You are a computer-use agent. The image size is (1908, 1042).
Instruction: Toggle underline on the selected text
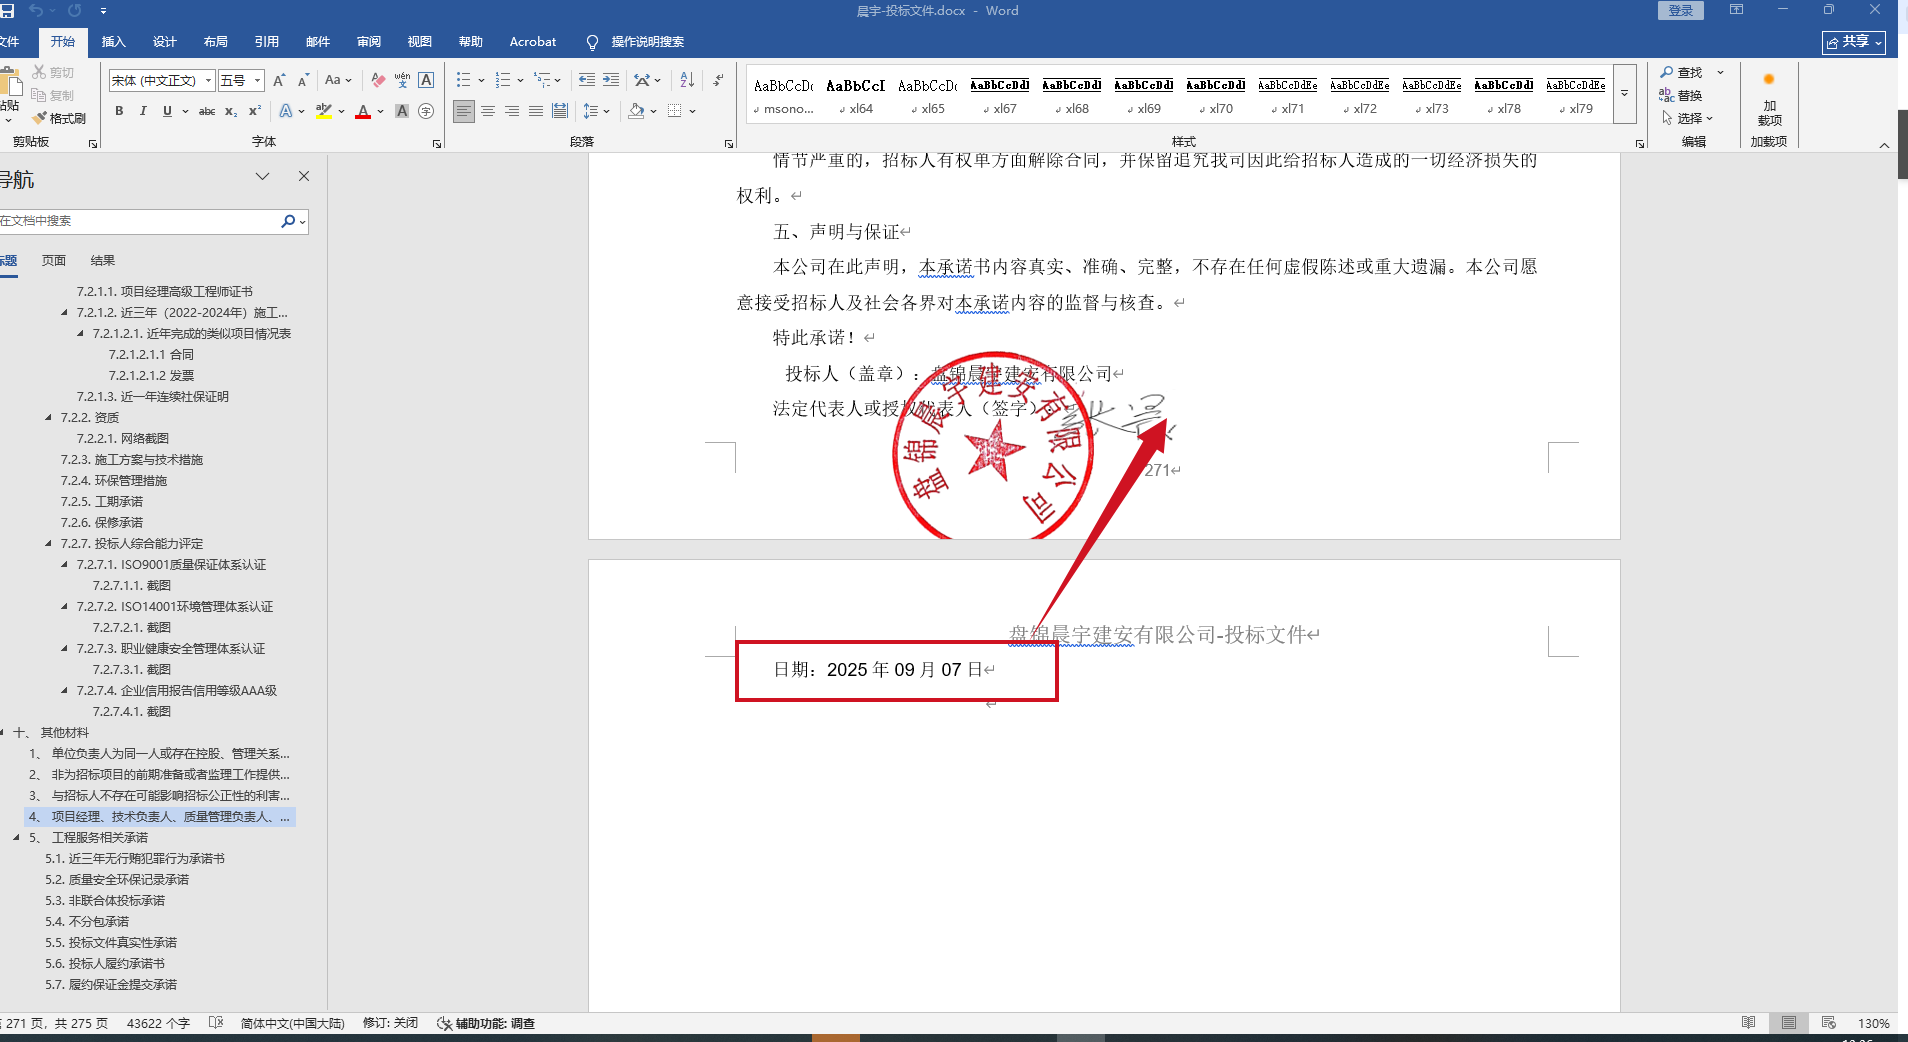pos(167,111)
